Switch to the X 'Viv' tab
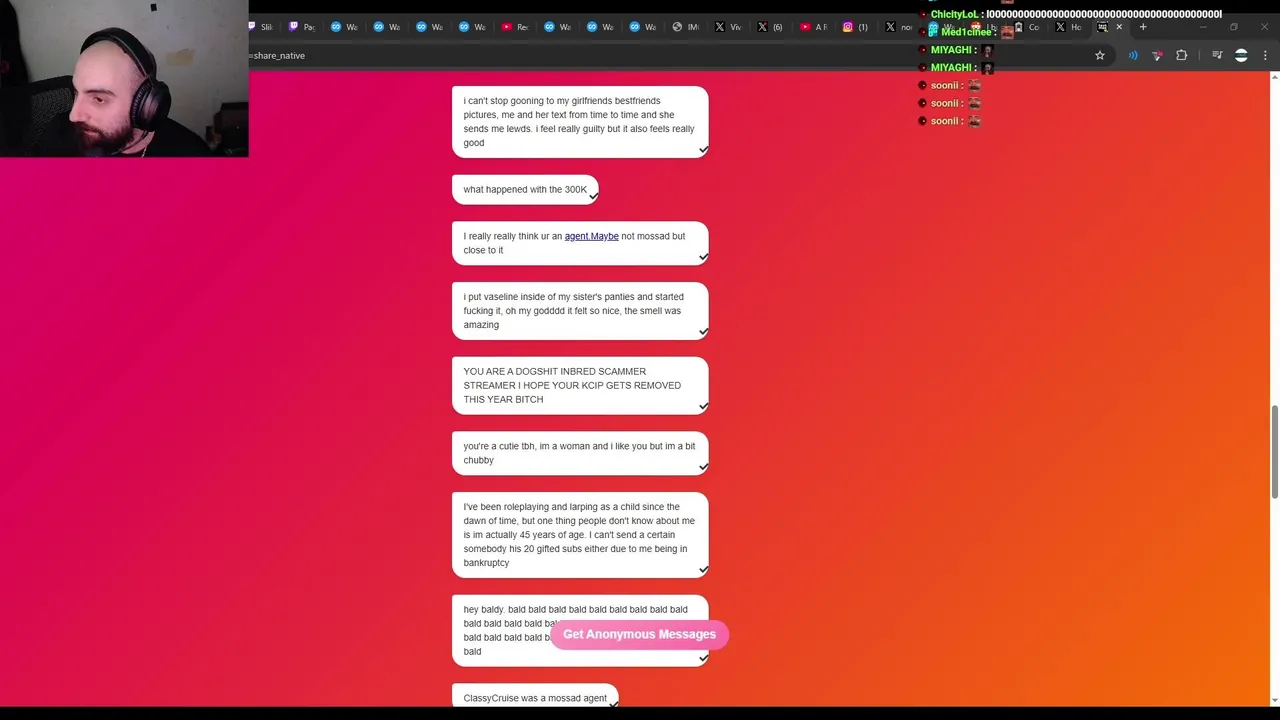 [729, 27]
